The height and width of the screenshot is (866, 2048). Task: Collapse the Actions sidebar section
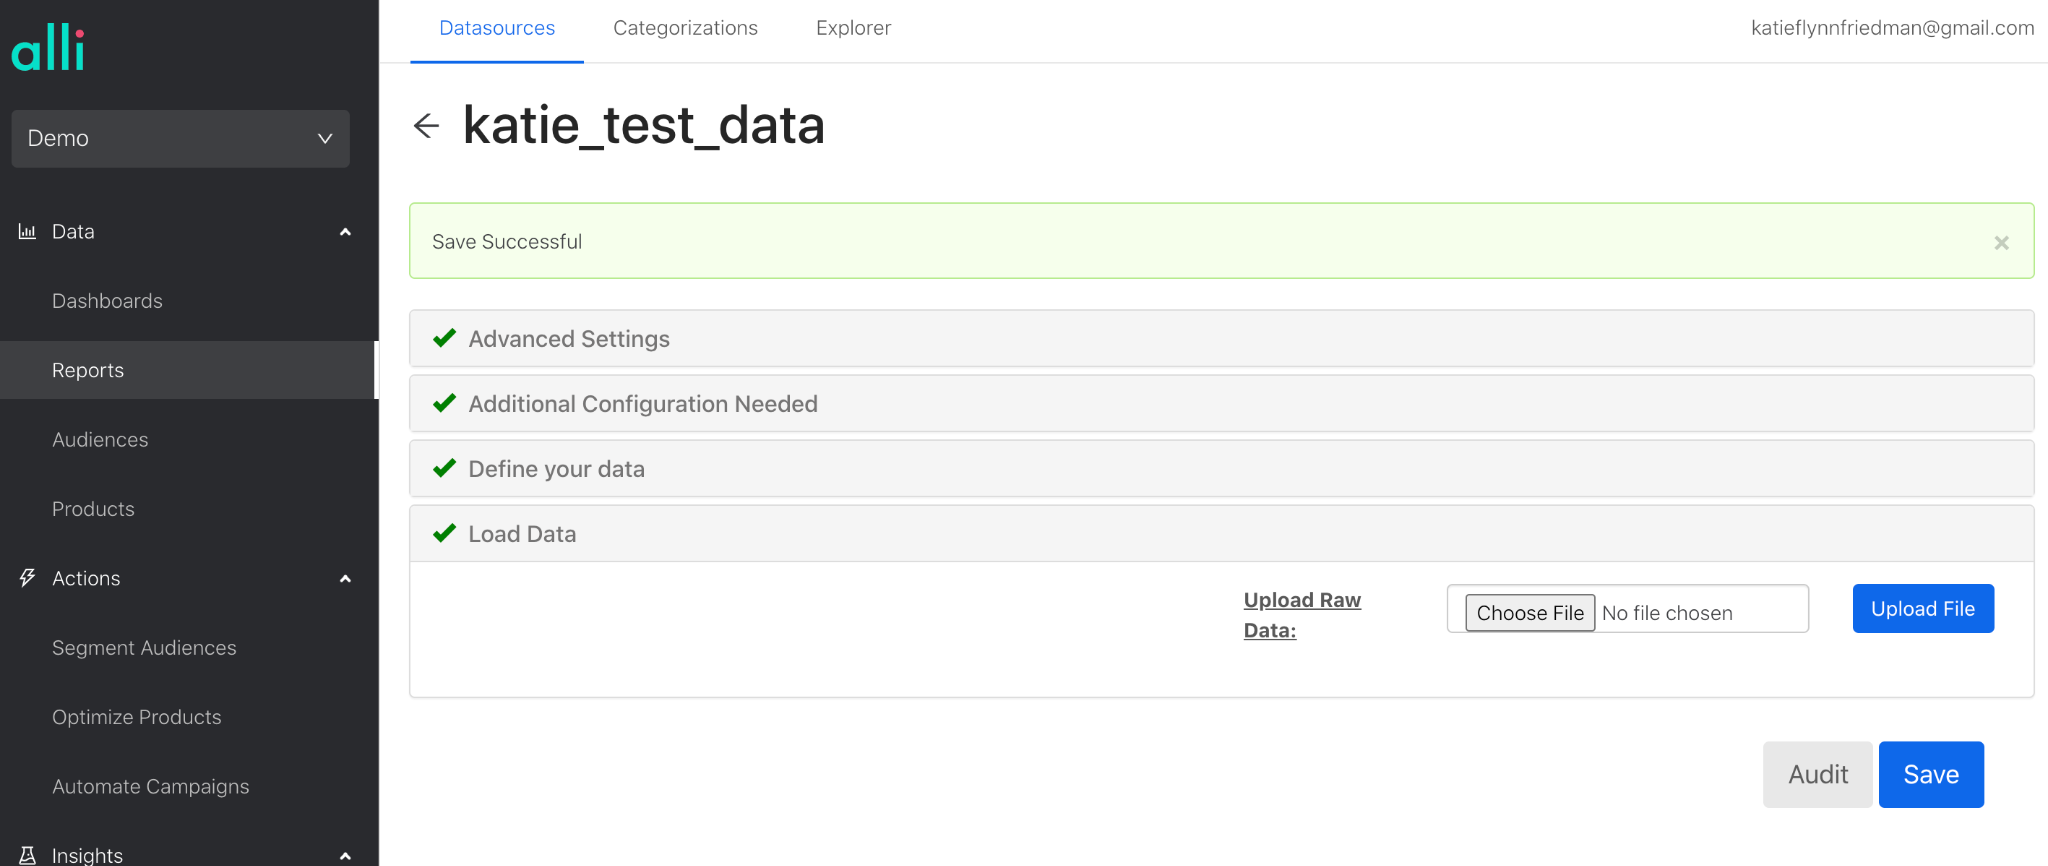(345, 579)
